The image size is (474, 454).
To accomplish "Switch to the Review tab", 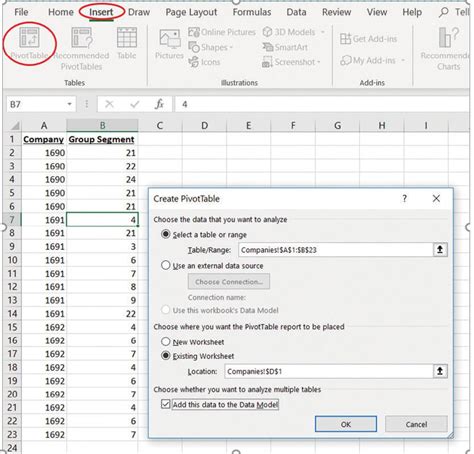I will [x=336, y=12].
